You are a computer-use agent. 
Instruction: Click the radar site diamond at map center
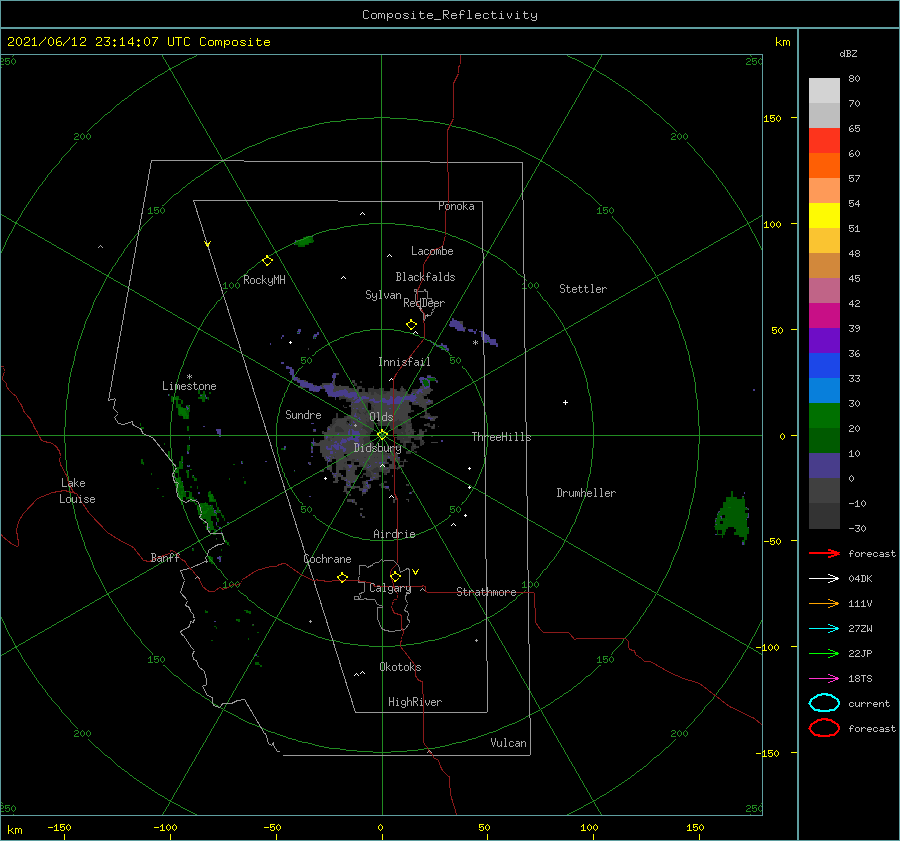point(382,435)
